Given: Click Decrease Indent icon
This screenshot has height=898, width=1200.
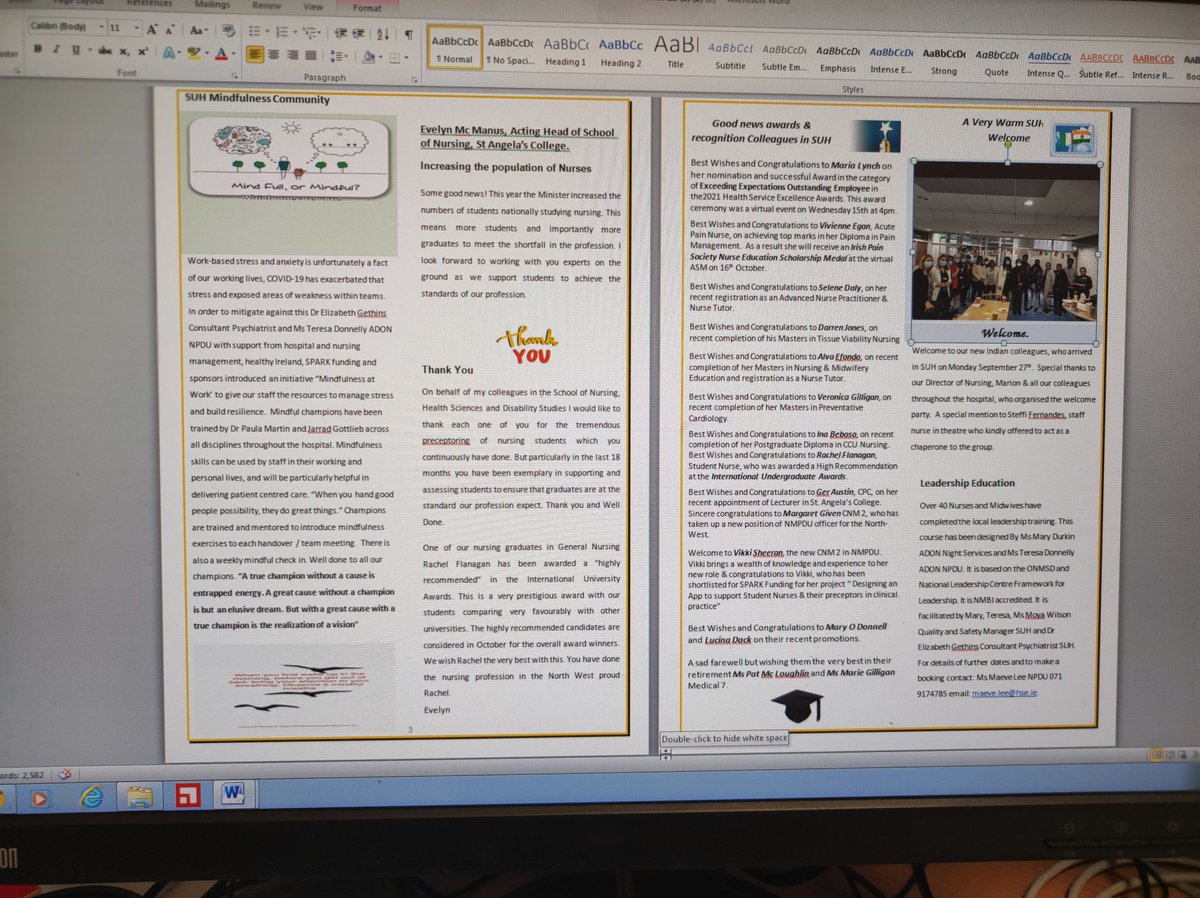Looking at the screenshot, I should pyautogui.click(x=341, y=34).
